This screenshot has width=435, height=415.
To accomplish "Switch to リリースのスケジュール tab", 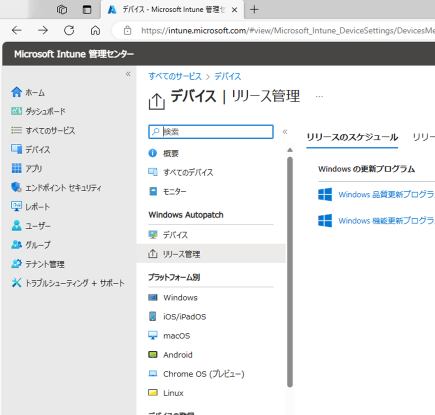I will (x=352, y=137).
